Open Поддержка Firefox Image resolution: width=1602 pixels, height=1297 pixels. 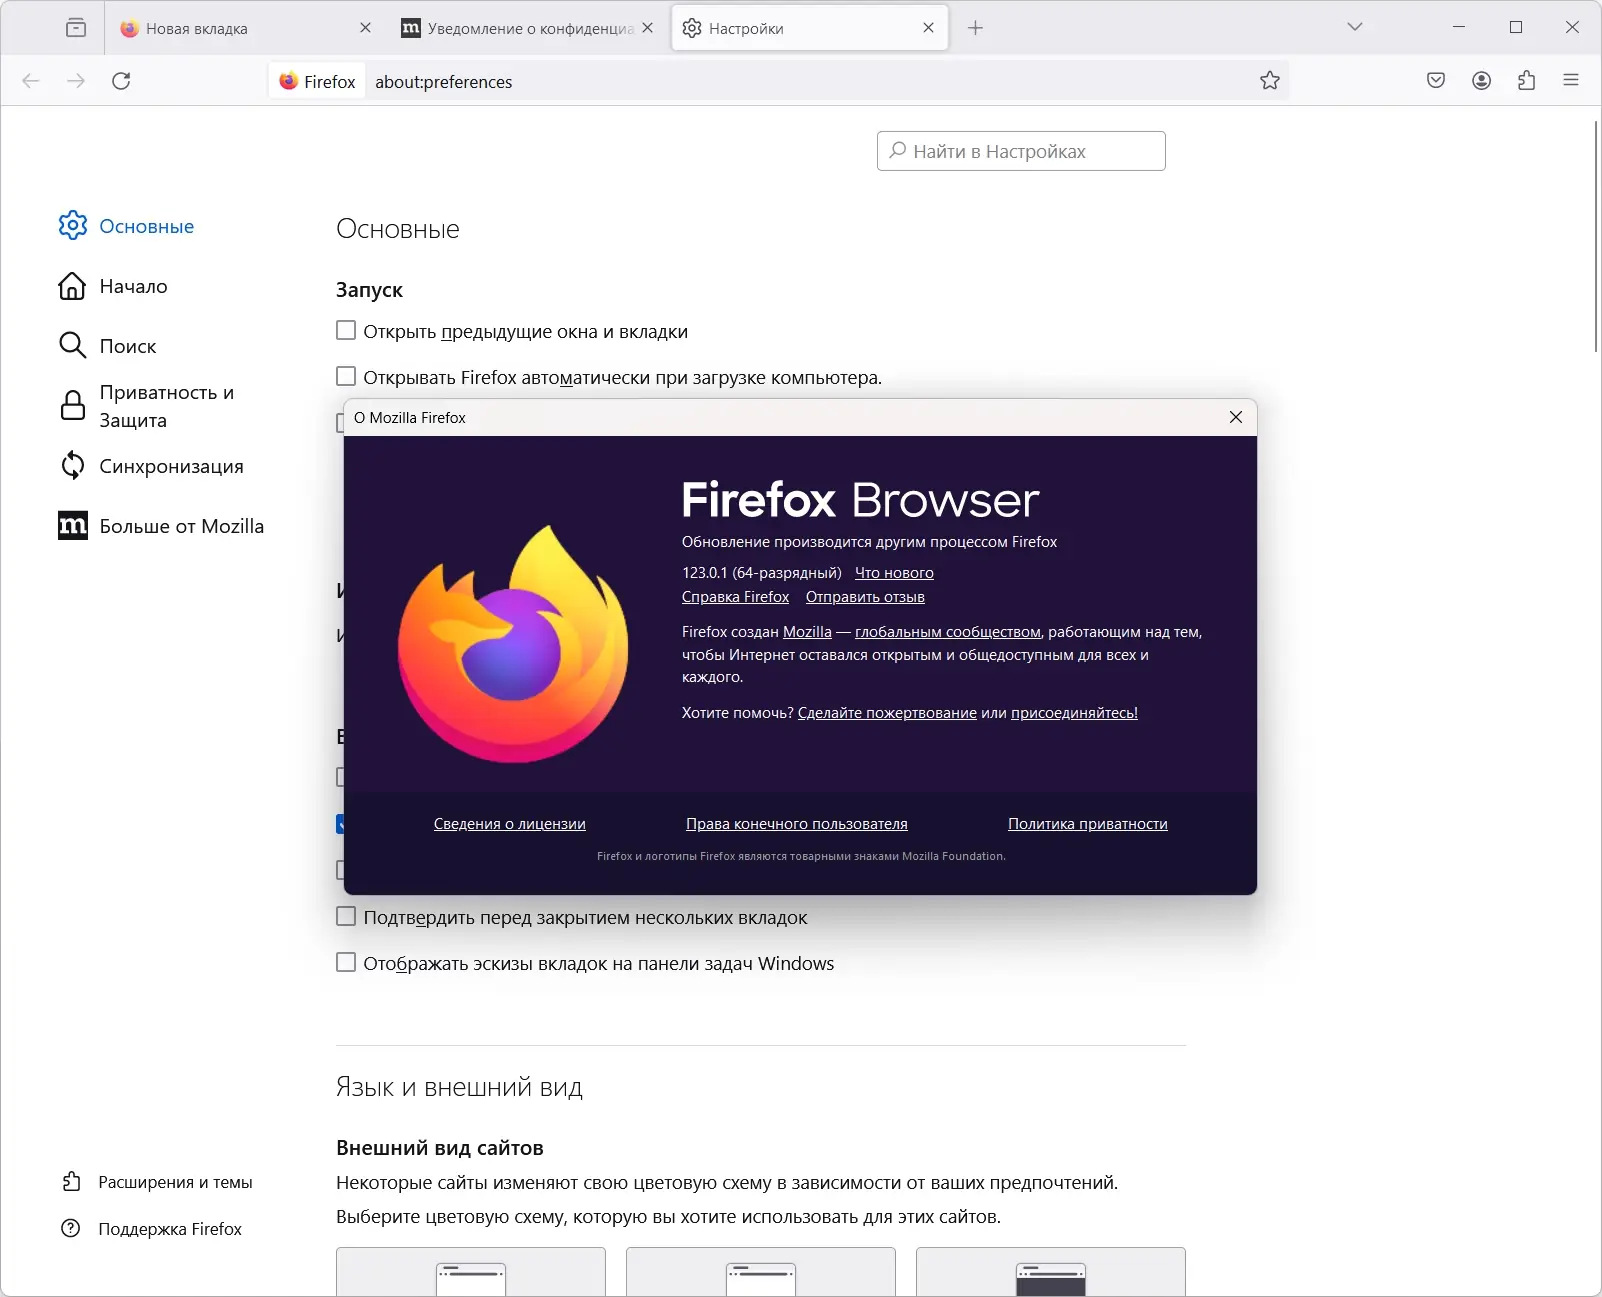point(168,1228)
